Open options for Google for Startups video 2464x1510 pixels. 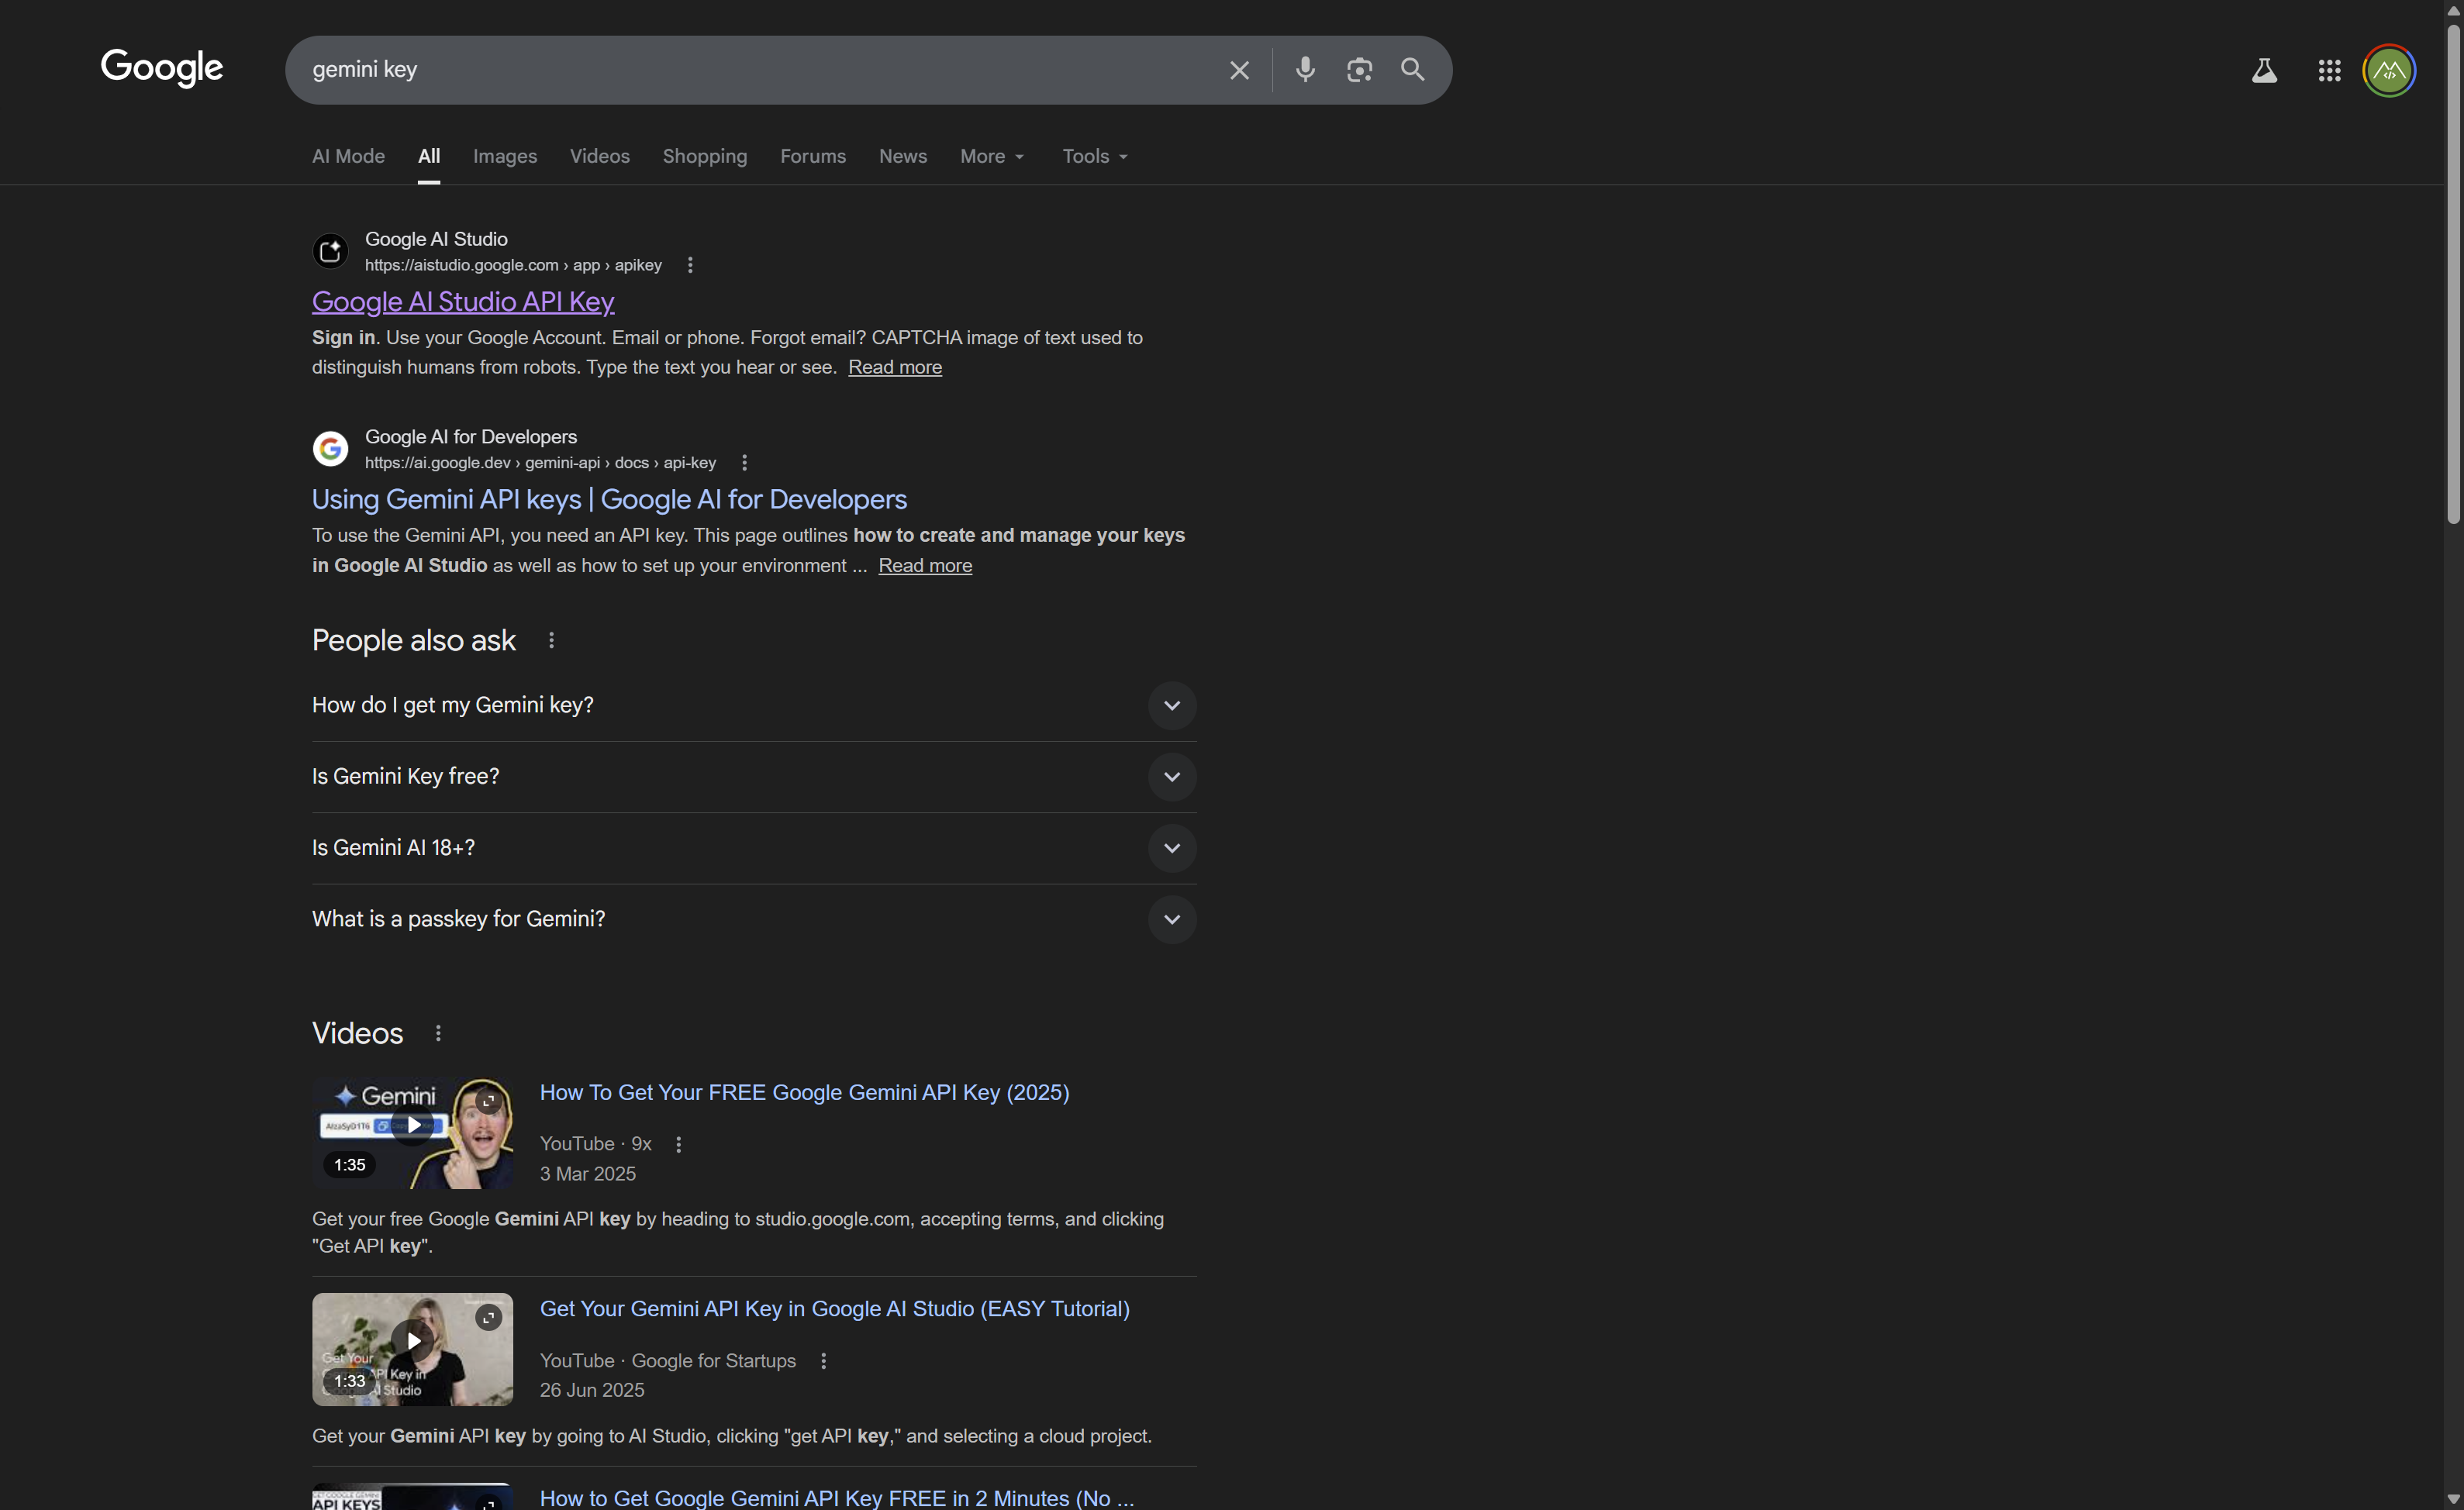click(x=824, y=1361)
